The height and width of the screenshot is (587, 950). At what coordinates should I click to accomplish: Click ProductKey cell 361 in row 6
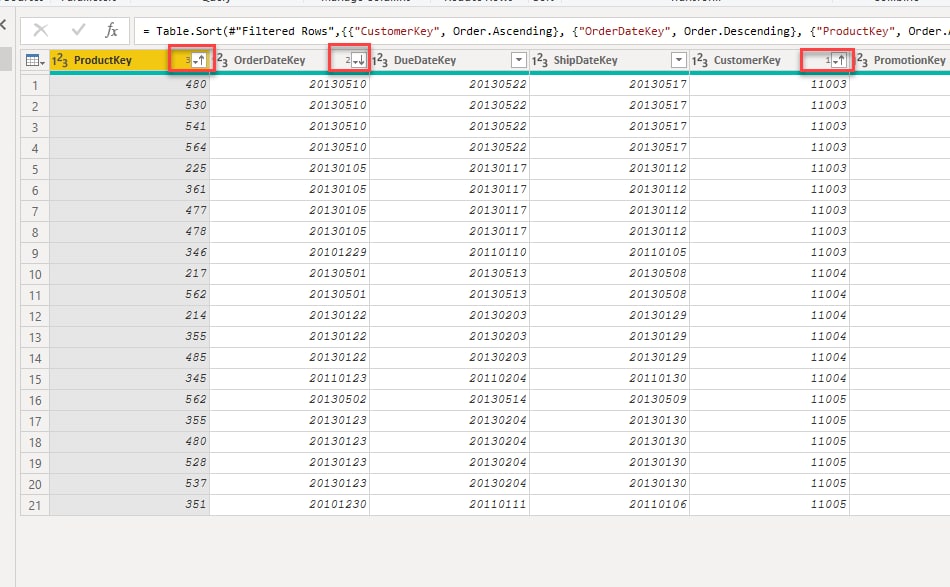point(130,189)
